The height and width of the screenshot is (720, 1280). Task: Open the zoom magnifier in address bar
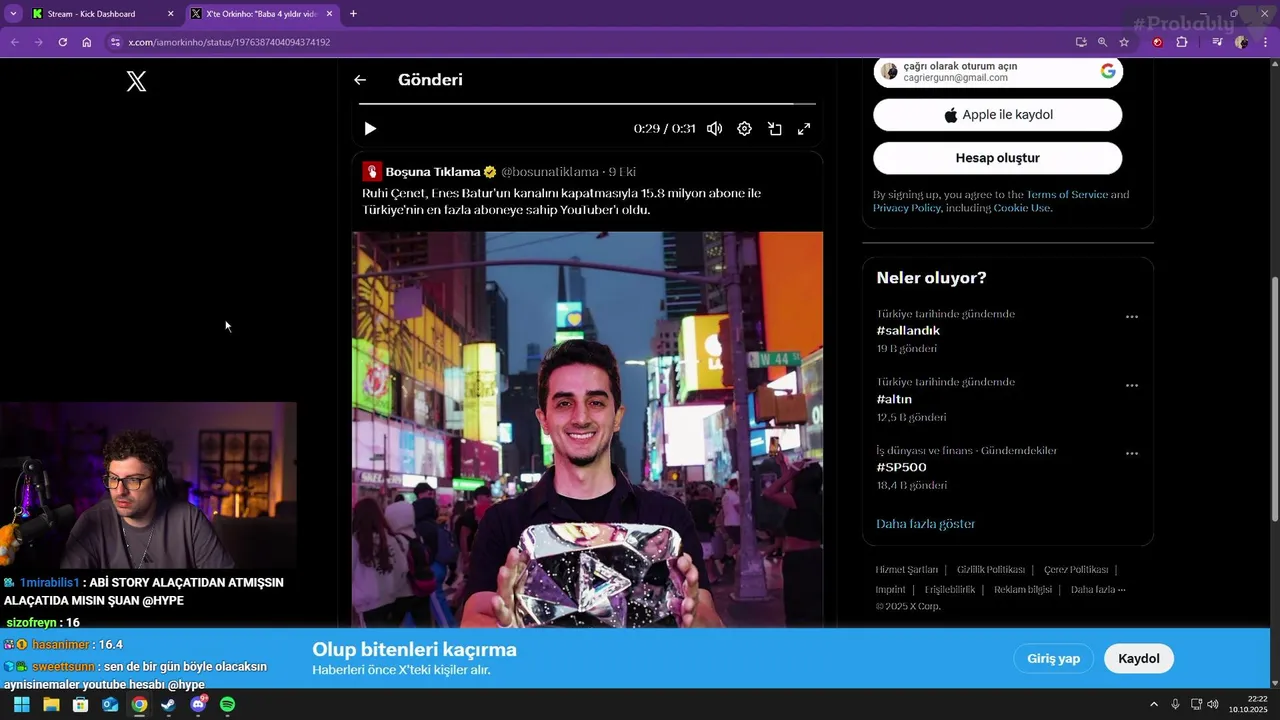(x=1102, y=42)
